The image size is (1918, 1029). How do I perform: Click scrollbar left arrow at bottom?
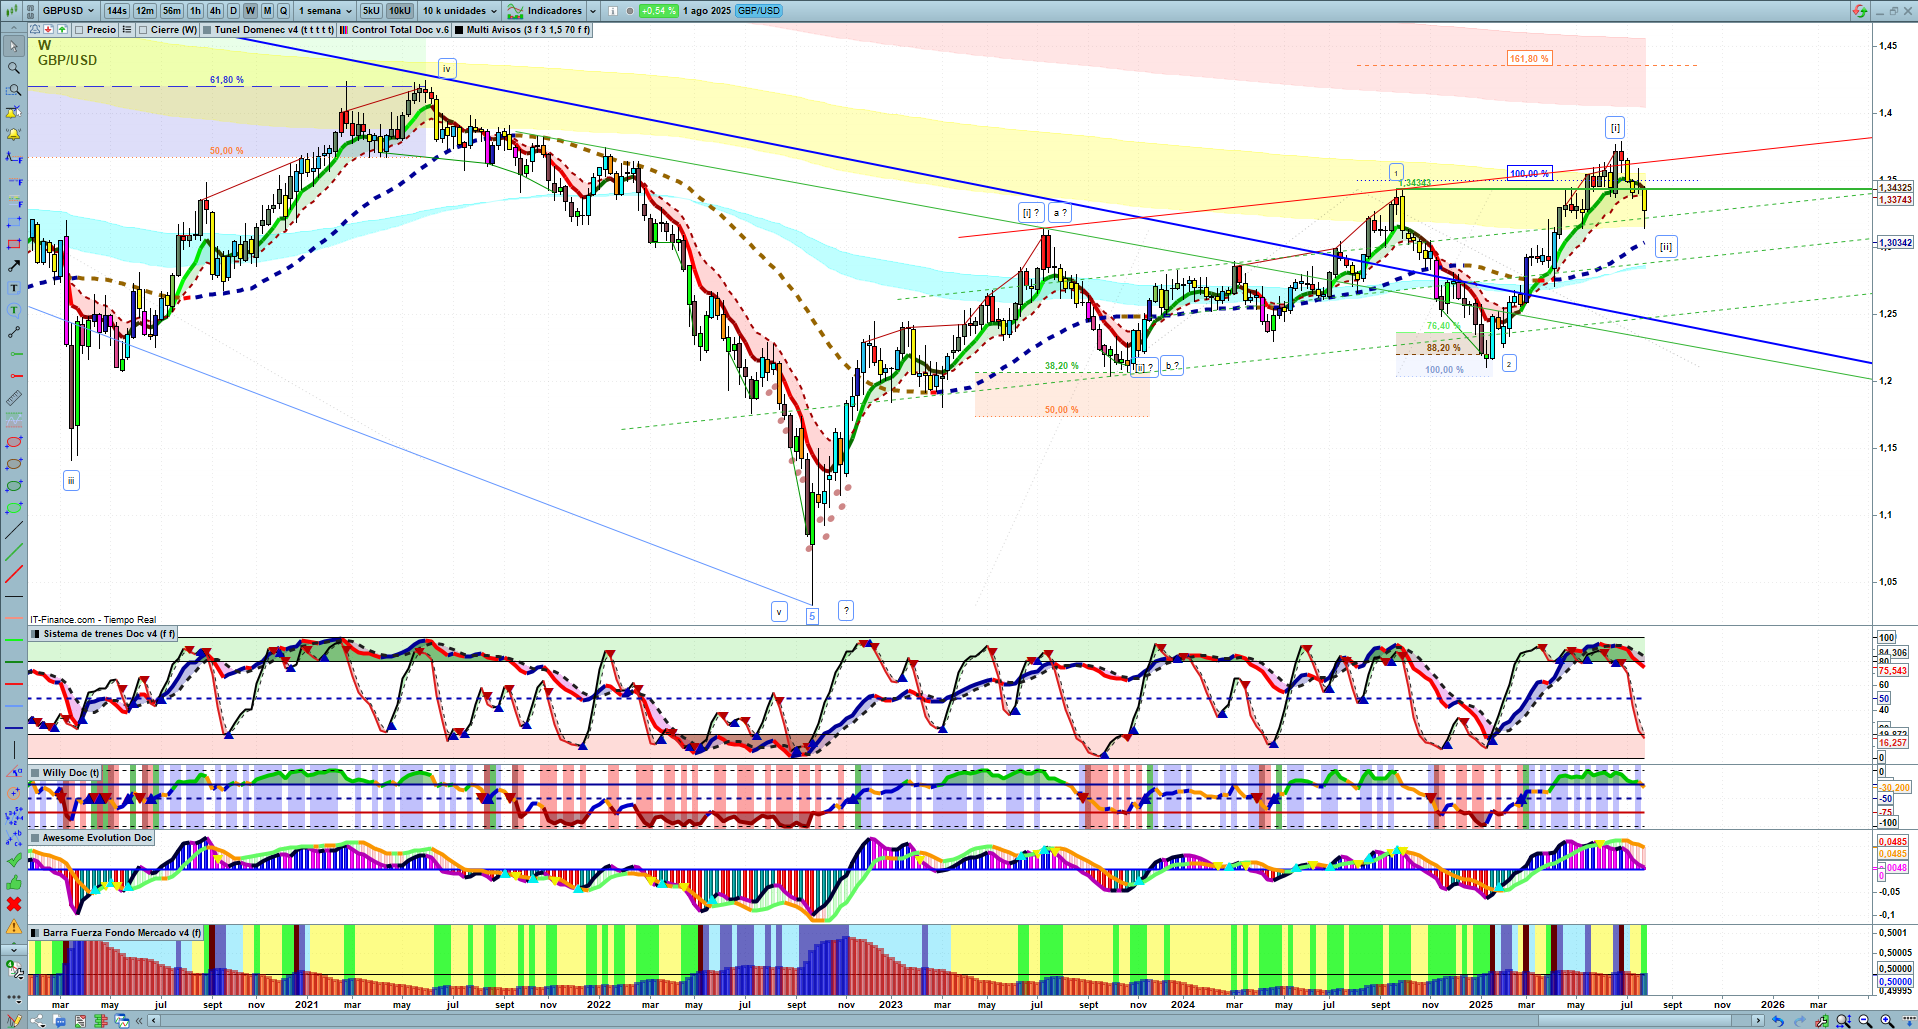pos(154,1021)
